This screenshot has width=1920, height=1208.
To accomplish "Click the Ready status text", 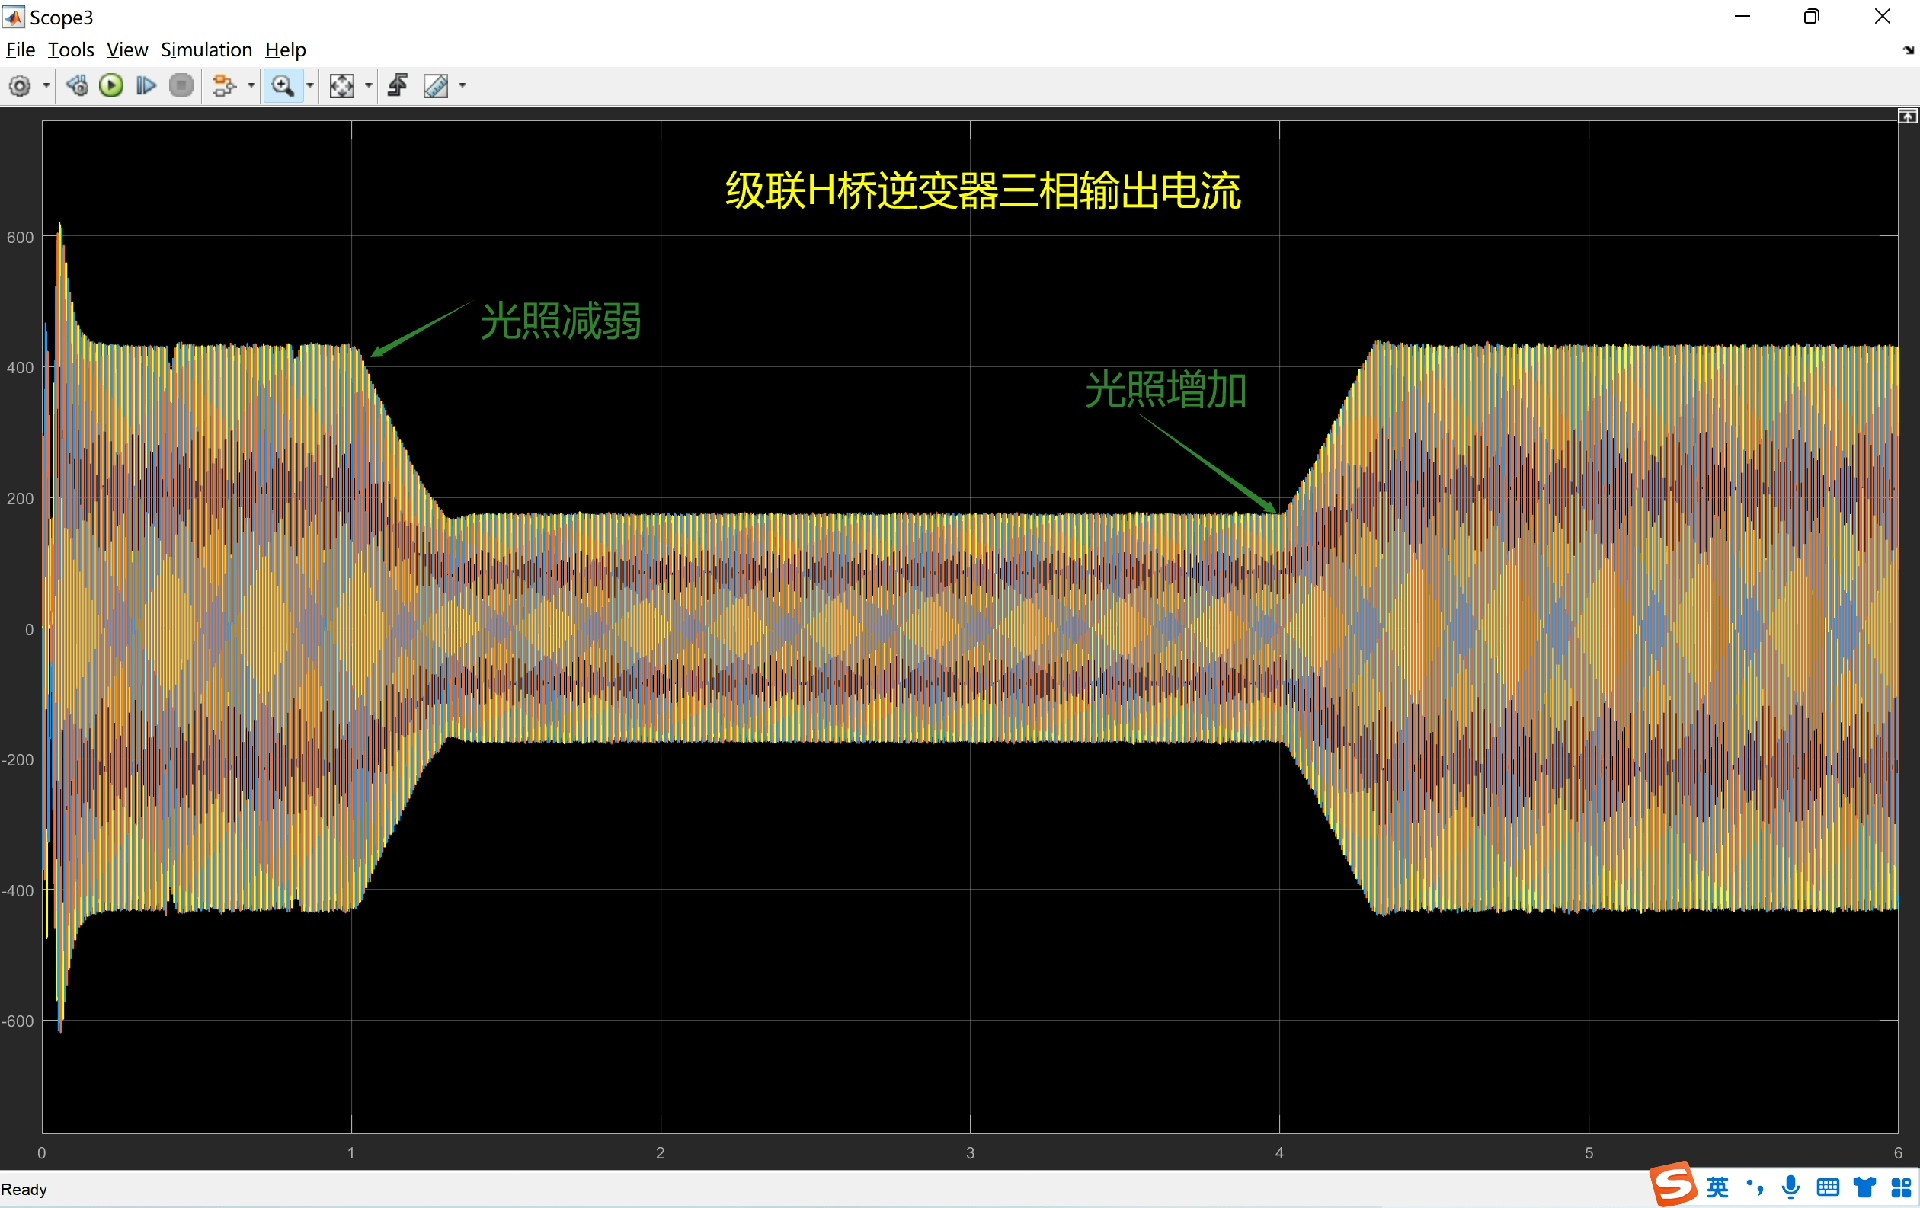I will [x=24, y=1189].
